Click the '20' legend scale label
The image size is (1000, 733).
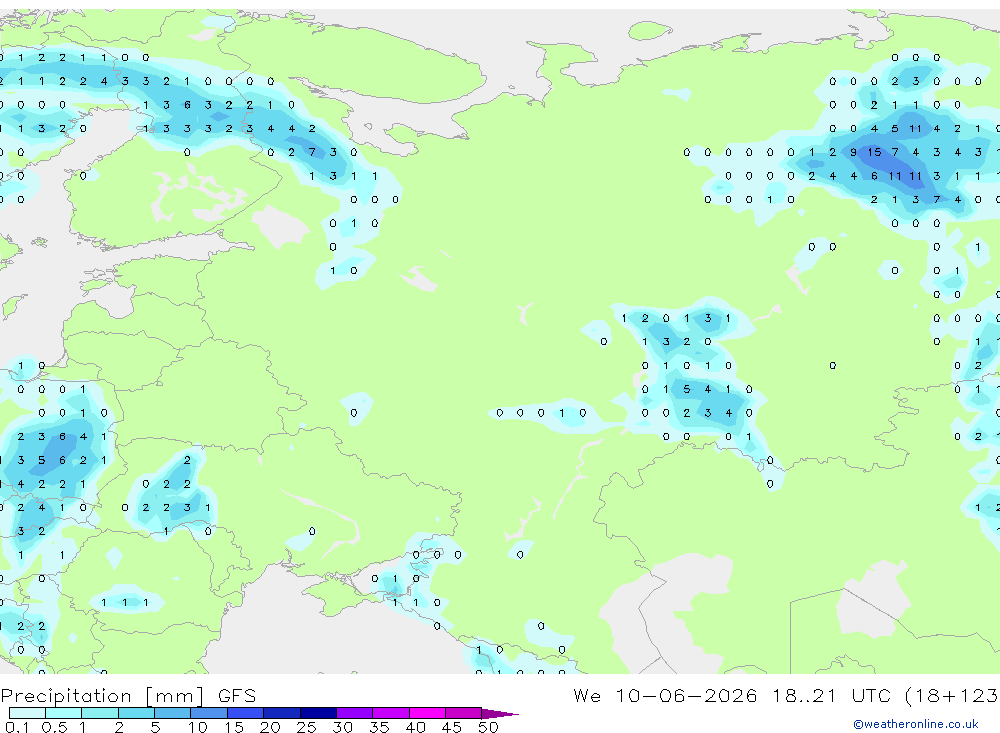270,727
